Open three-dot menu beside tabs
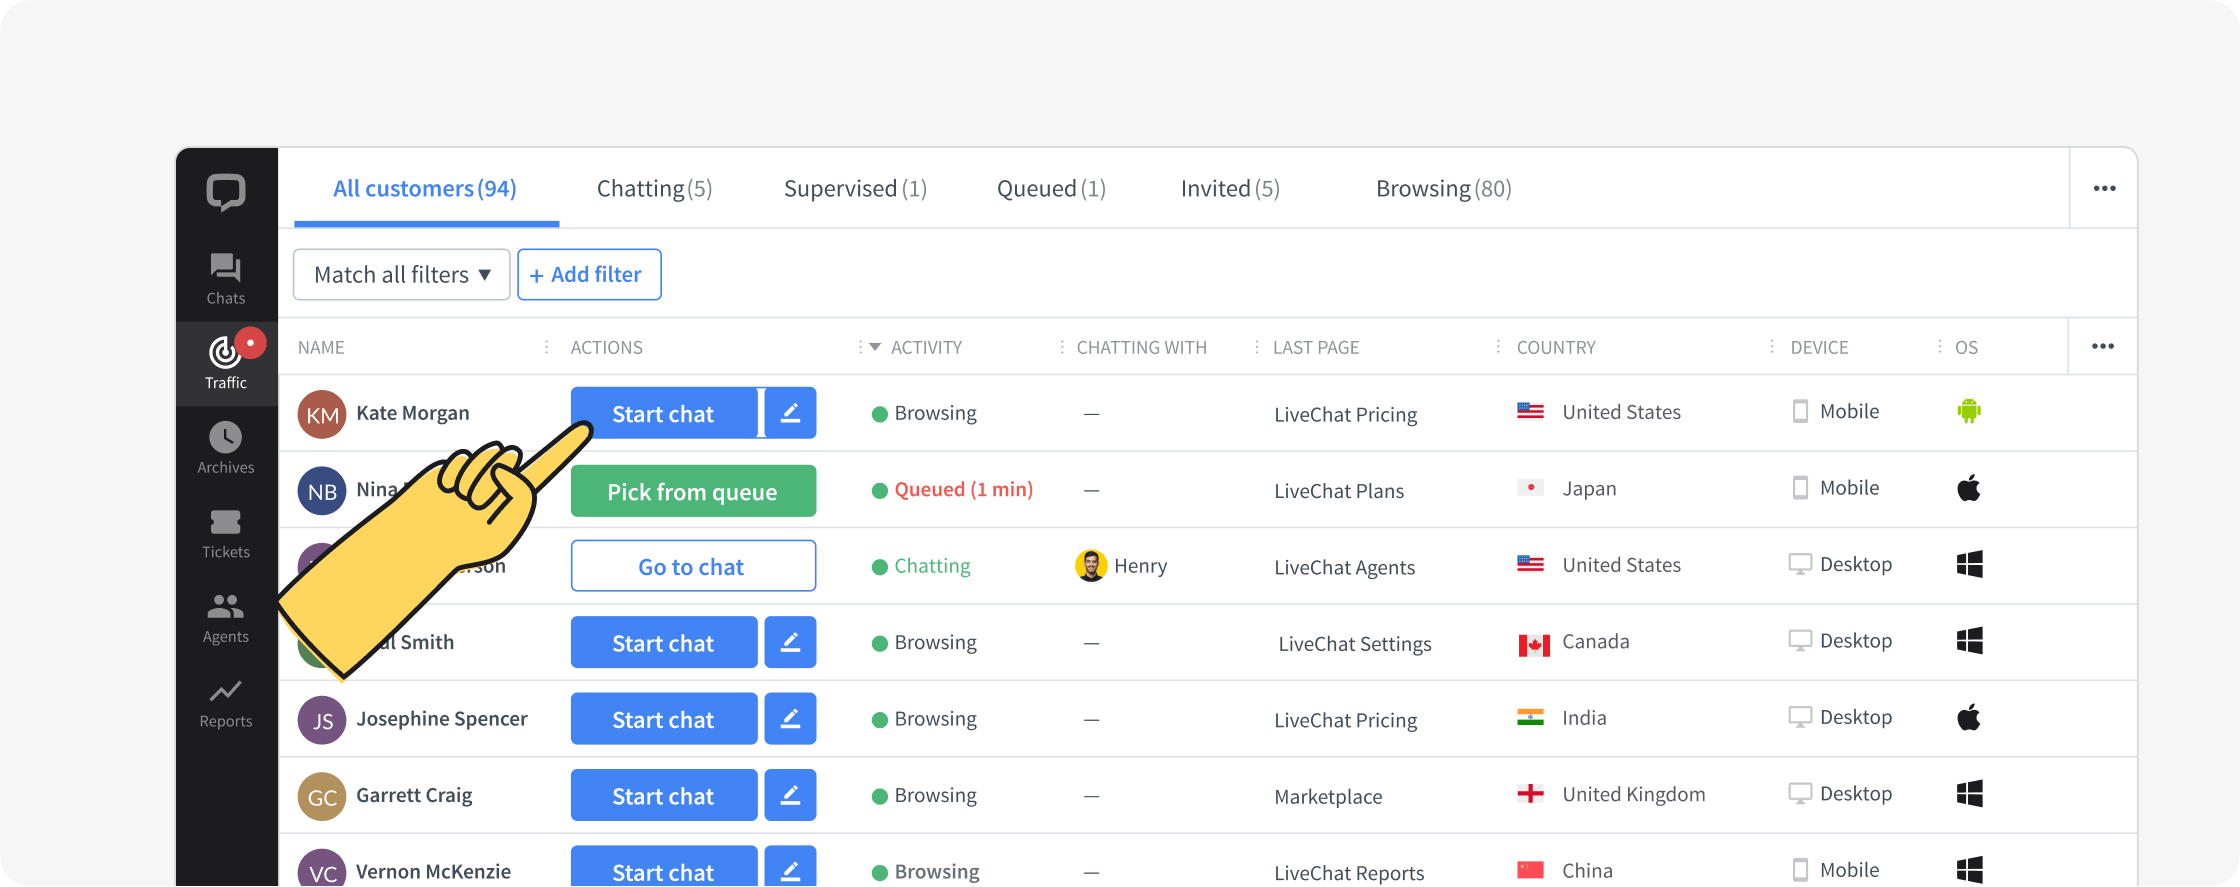Screen dimensions: 2240x887 tap(2104, 188)
